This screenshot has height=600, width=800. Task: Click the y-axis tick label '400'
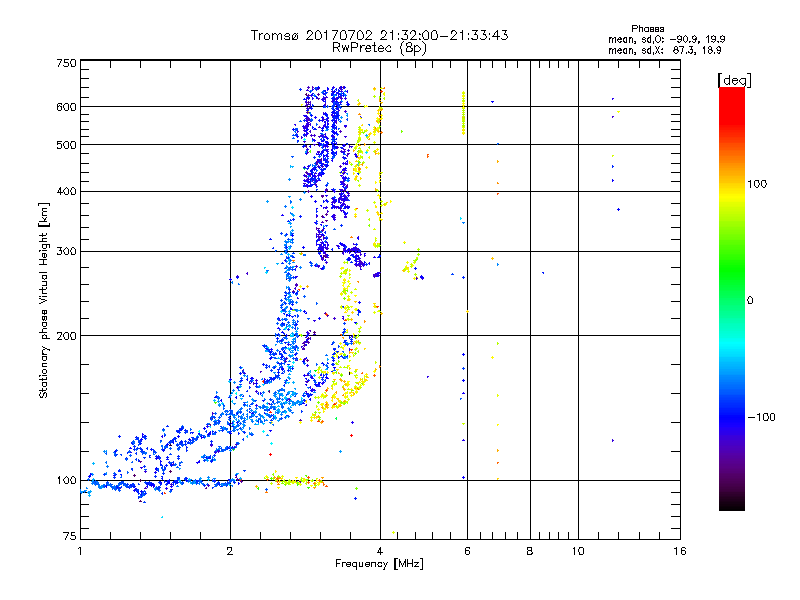[66, 191]
